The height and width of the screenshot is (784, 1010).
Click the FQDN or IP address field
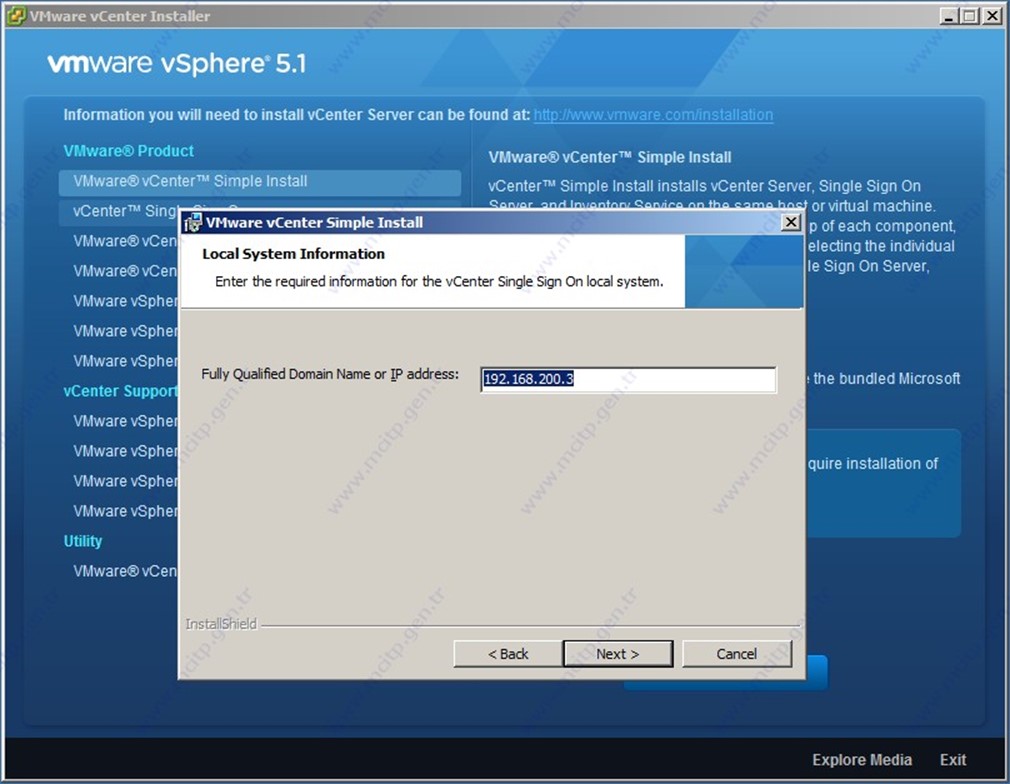coord(628,379)
